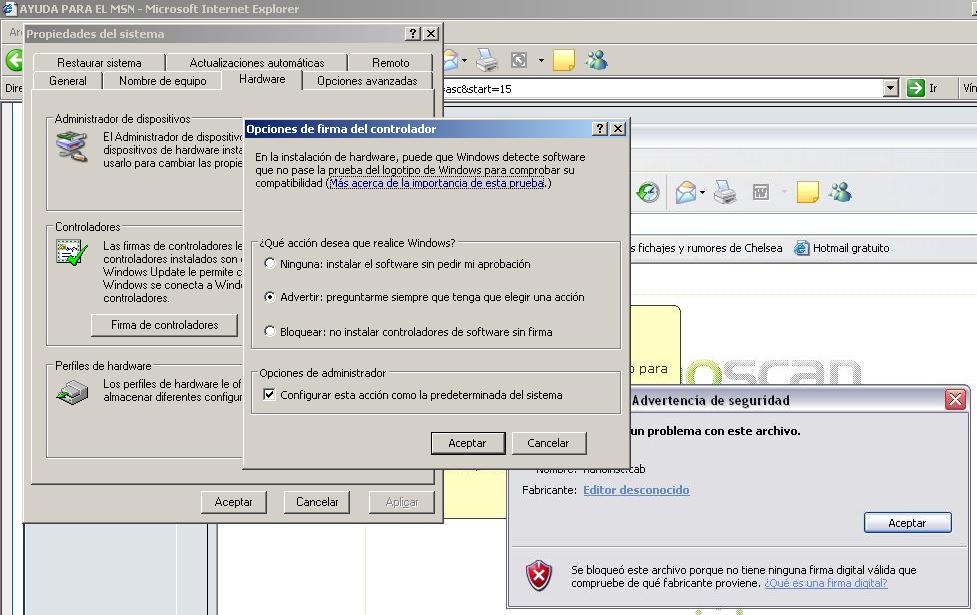Click inside the Internet Explorer address field

coord(662,88)
